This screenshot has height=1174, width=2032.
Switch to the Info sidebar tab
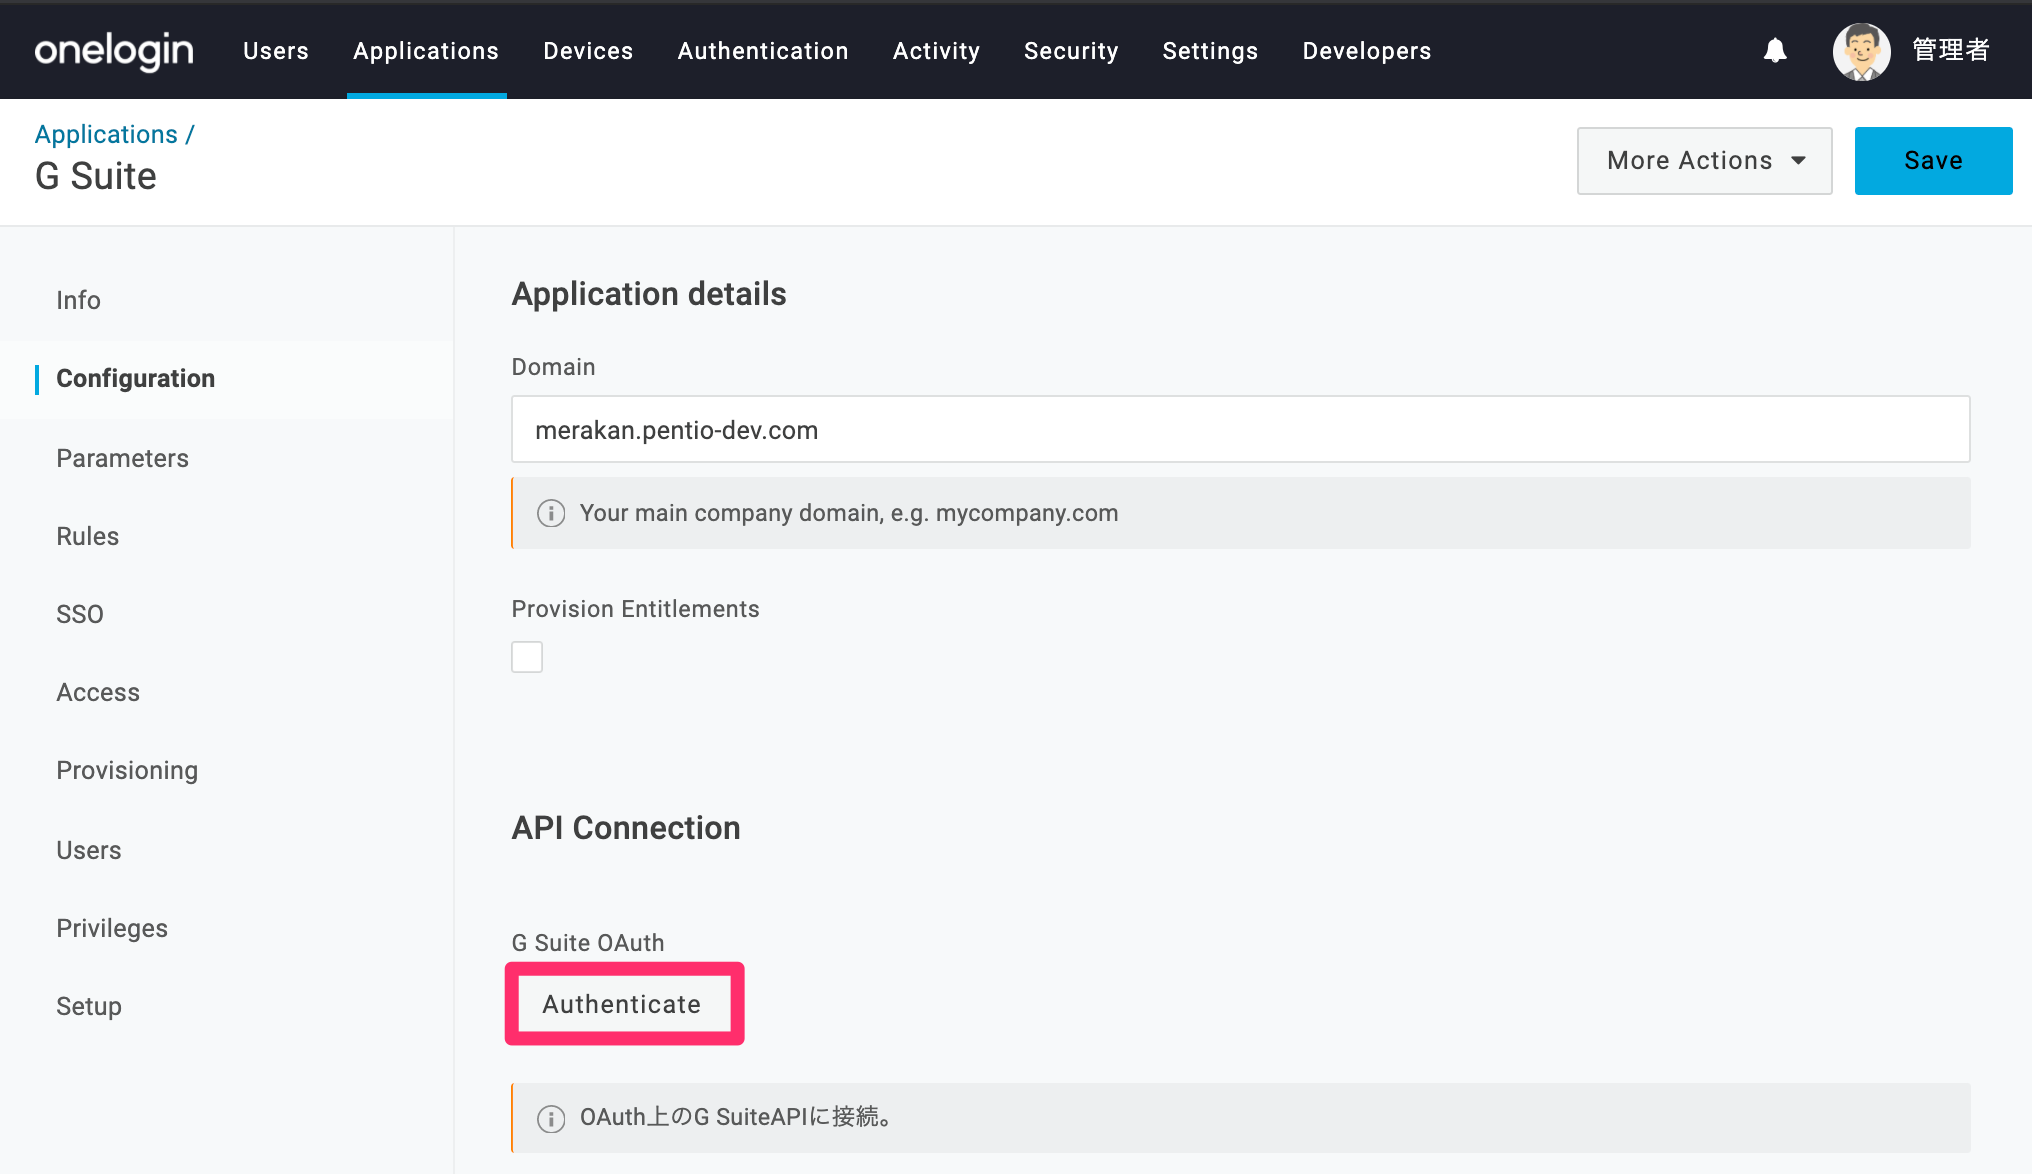(78, 300)
